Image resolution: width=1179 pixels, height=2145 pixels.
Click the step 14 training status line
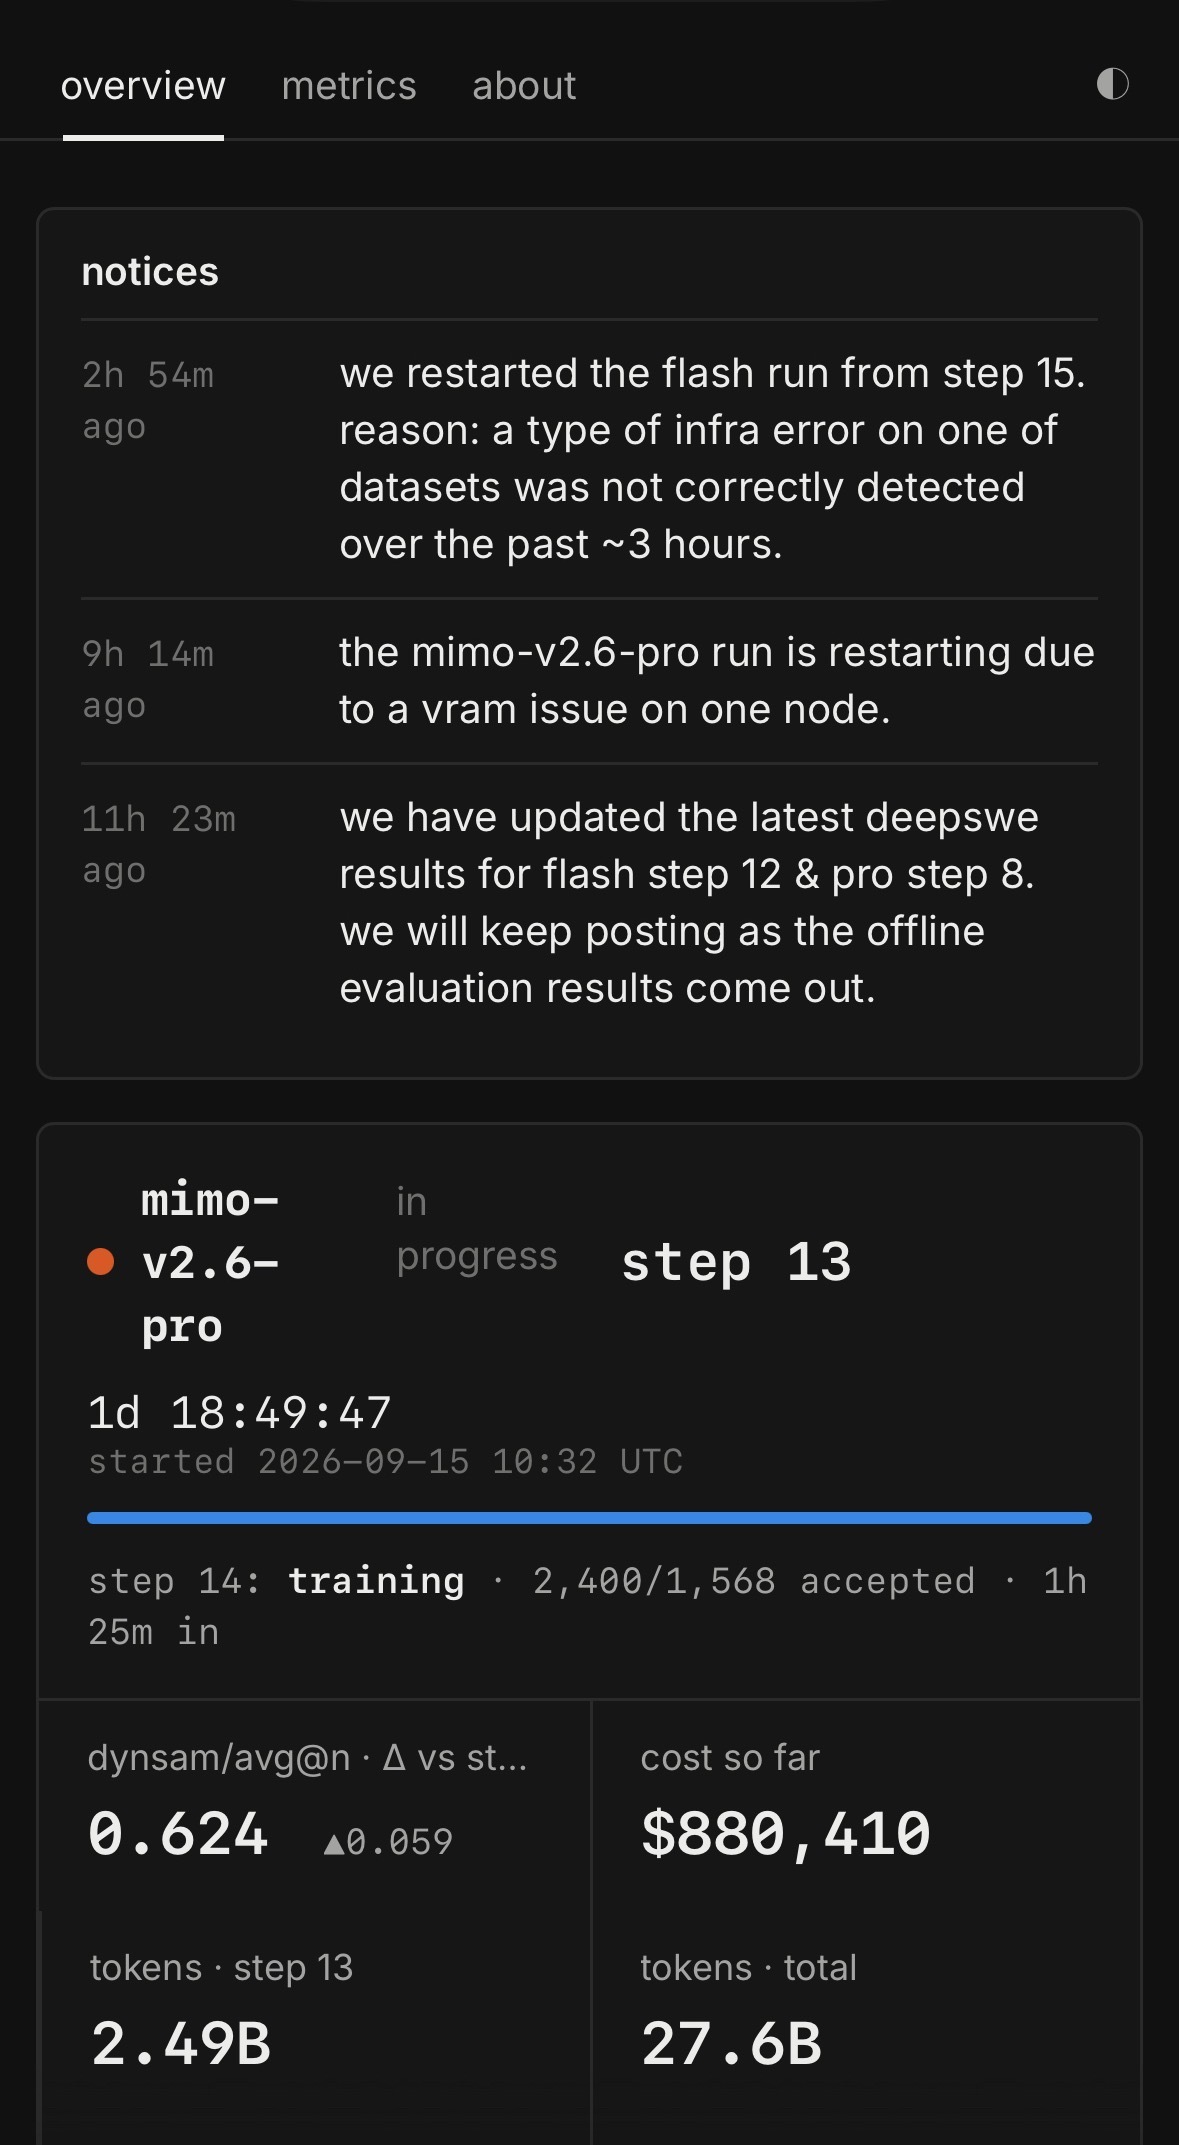[588, 1606]
